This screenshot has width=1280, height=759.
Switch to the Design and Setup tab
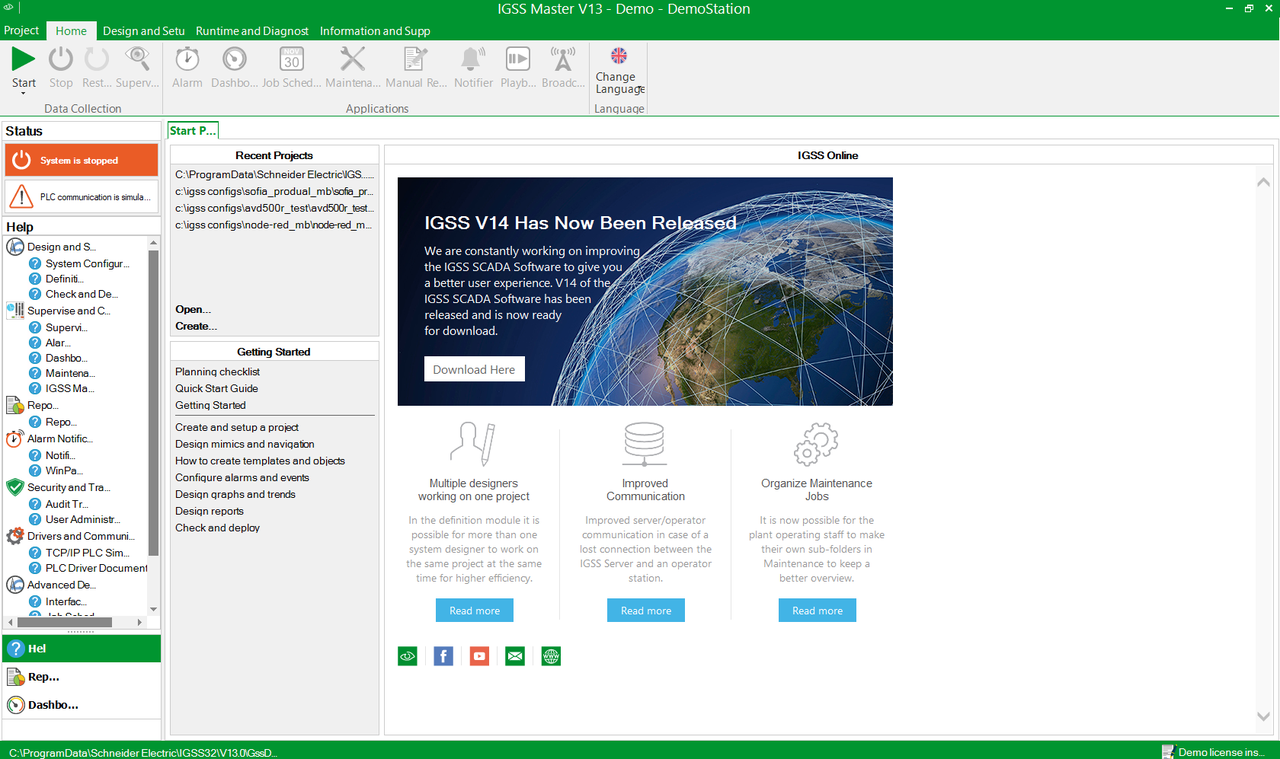click(x=145, y=31)
